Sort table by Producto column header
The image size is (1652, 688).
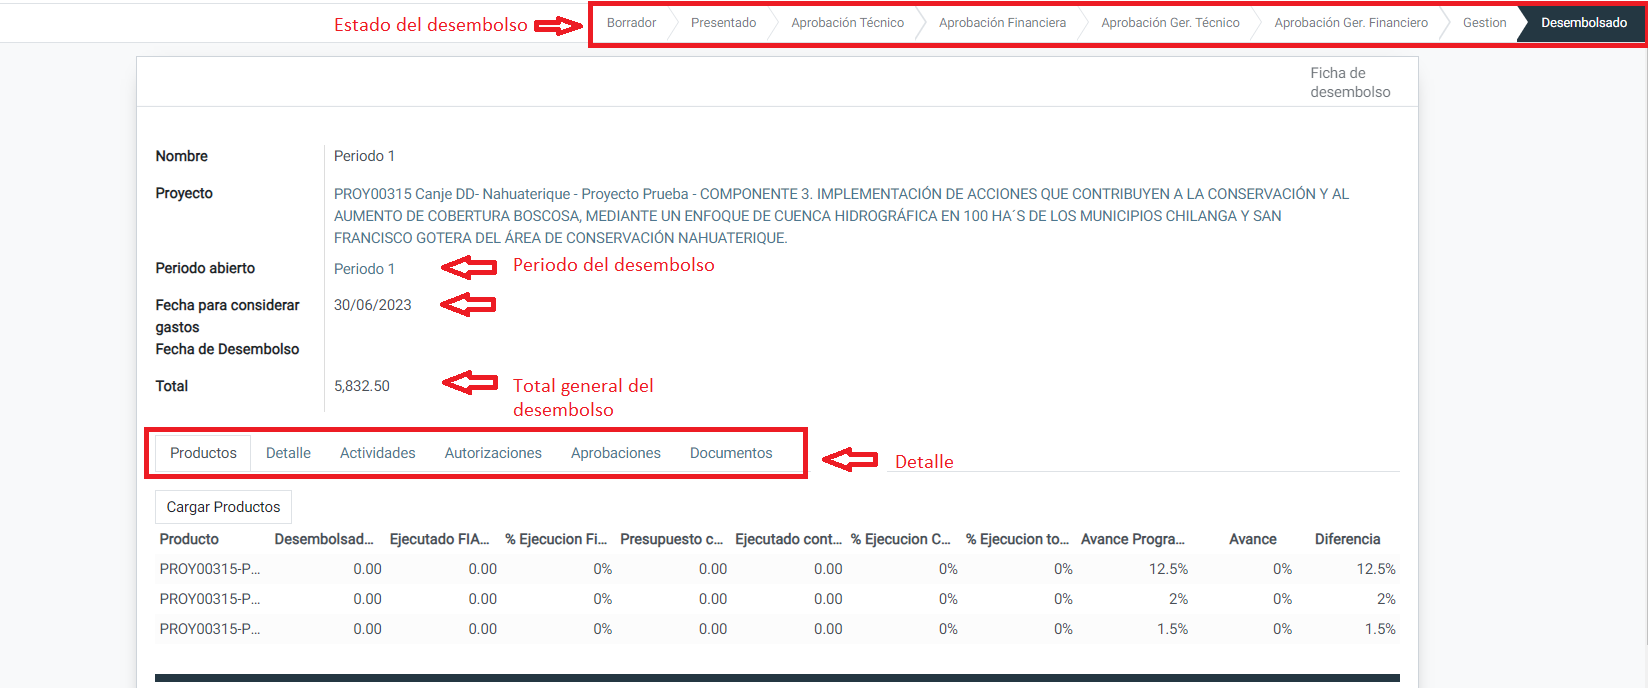(x=189, y=539)
